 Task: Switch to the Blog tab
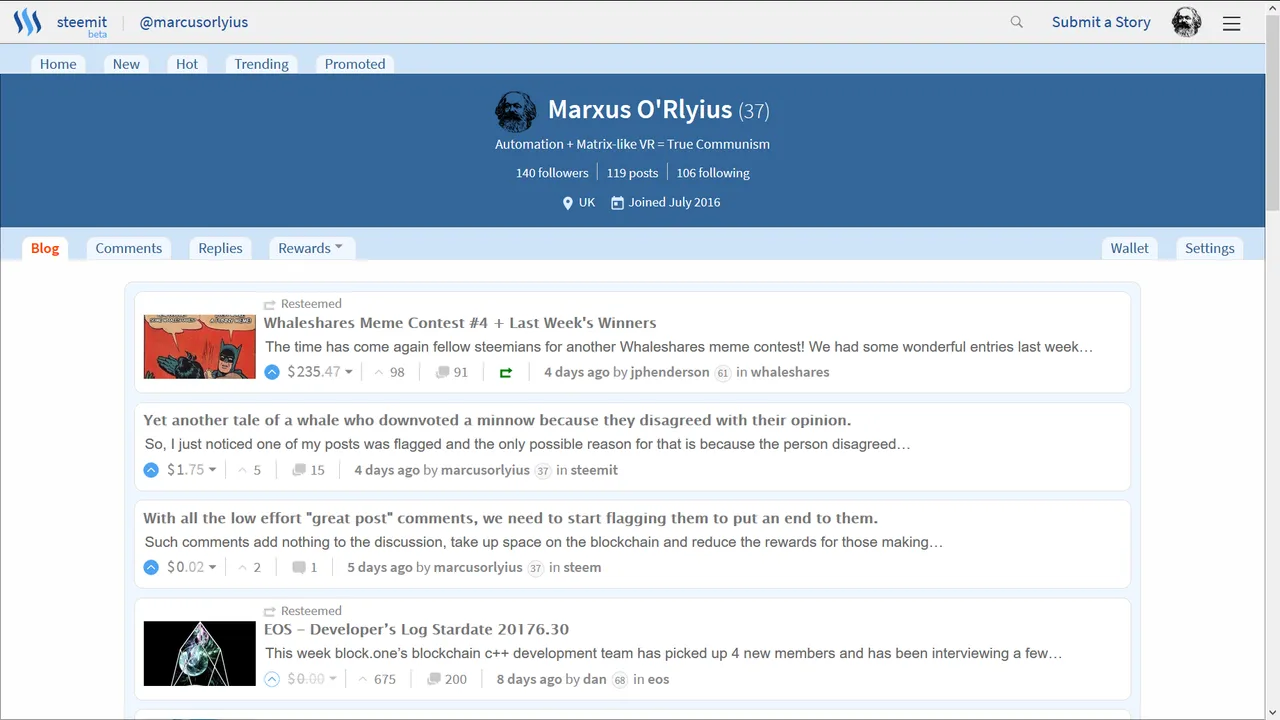(x=45, y=248)
